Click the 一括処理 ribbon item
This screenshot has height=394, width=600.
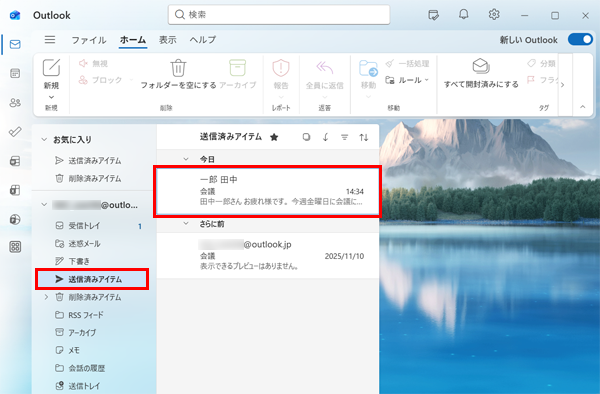pyautogui.click(x=407, y=63)
